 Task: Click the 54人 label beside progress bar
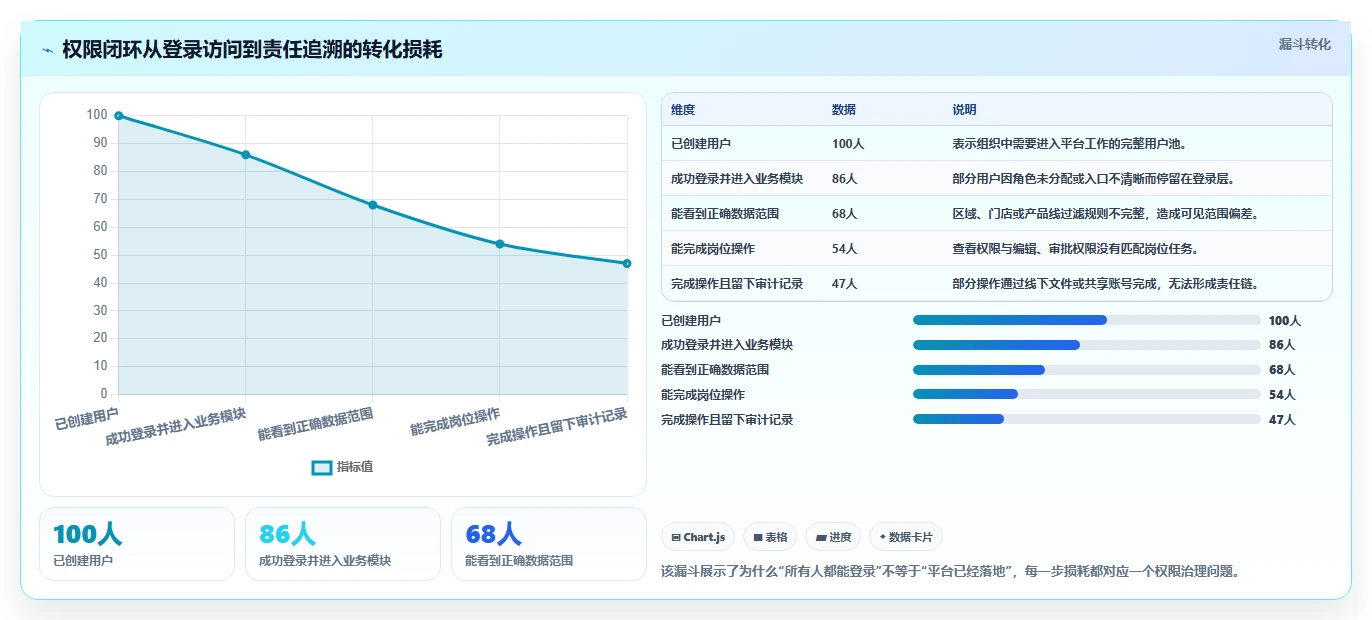coord(1282,395)
